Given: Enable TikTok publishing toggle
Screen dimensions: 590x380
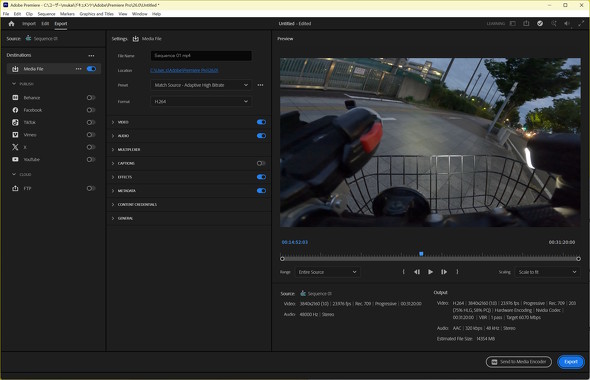Looking at the screenshot, I should tap(91, 122).
